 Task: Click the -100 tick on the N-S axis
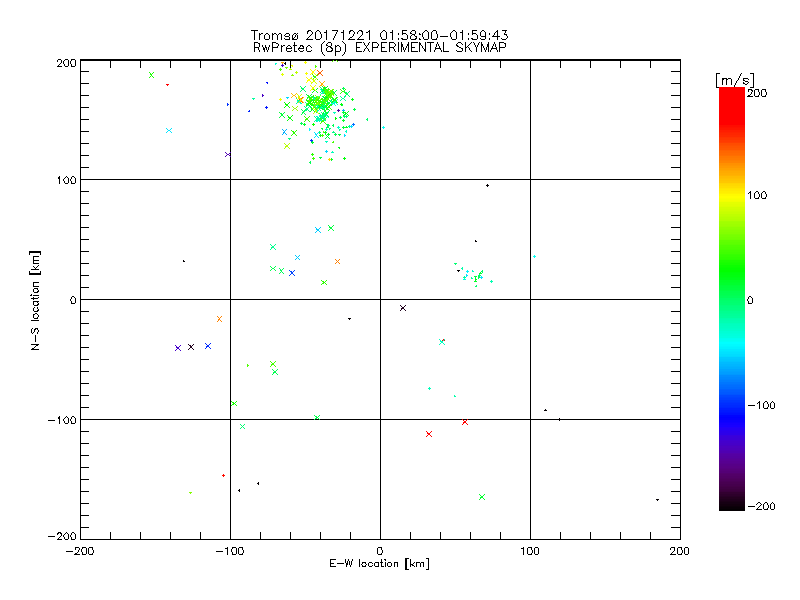pyautogui.click(x=62, y=420)
